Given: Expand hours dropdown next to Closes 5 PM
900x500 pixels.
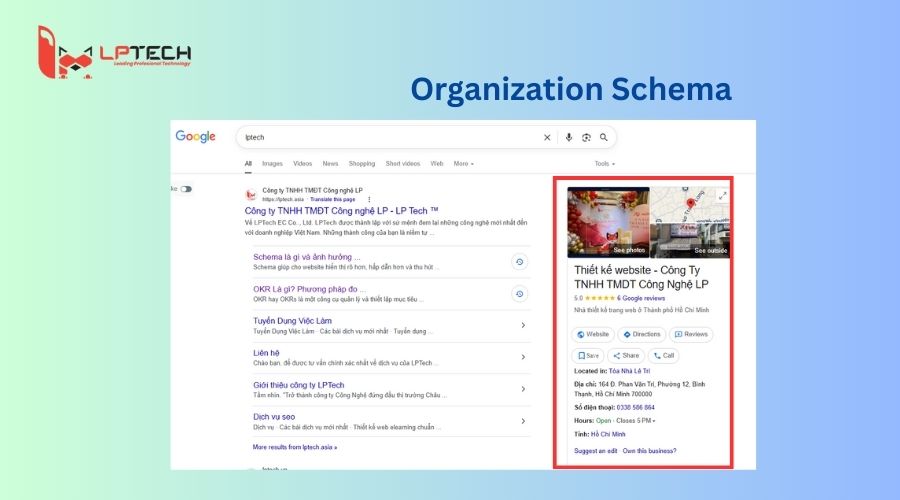Looking at the screenshot, I should 654,421.
